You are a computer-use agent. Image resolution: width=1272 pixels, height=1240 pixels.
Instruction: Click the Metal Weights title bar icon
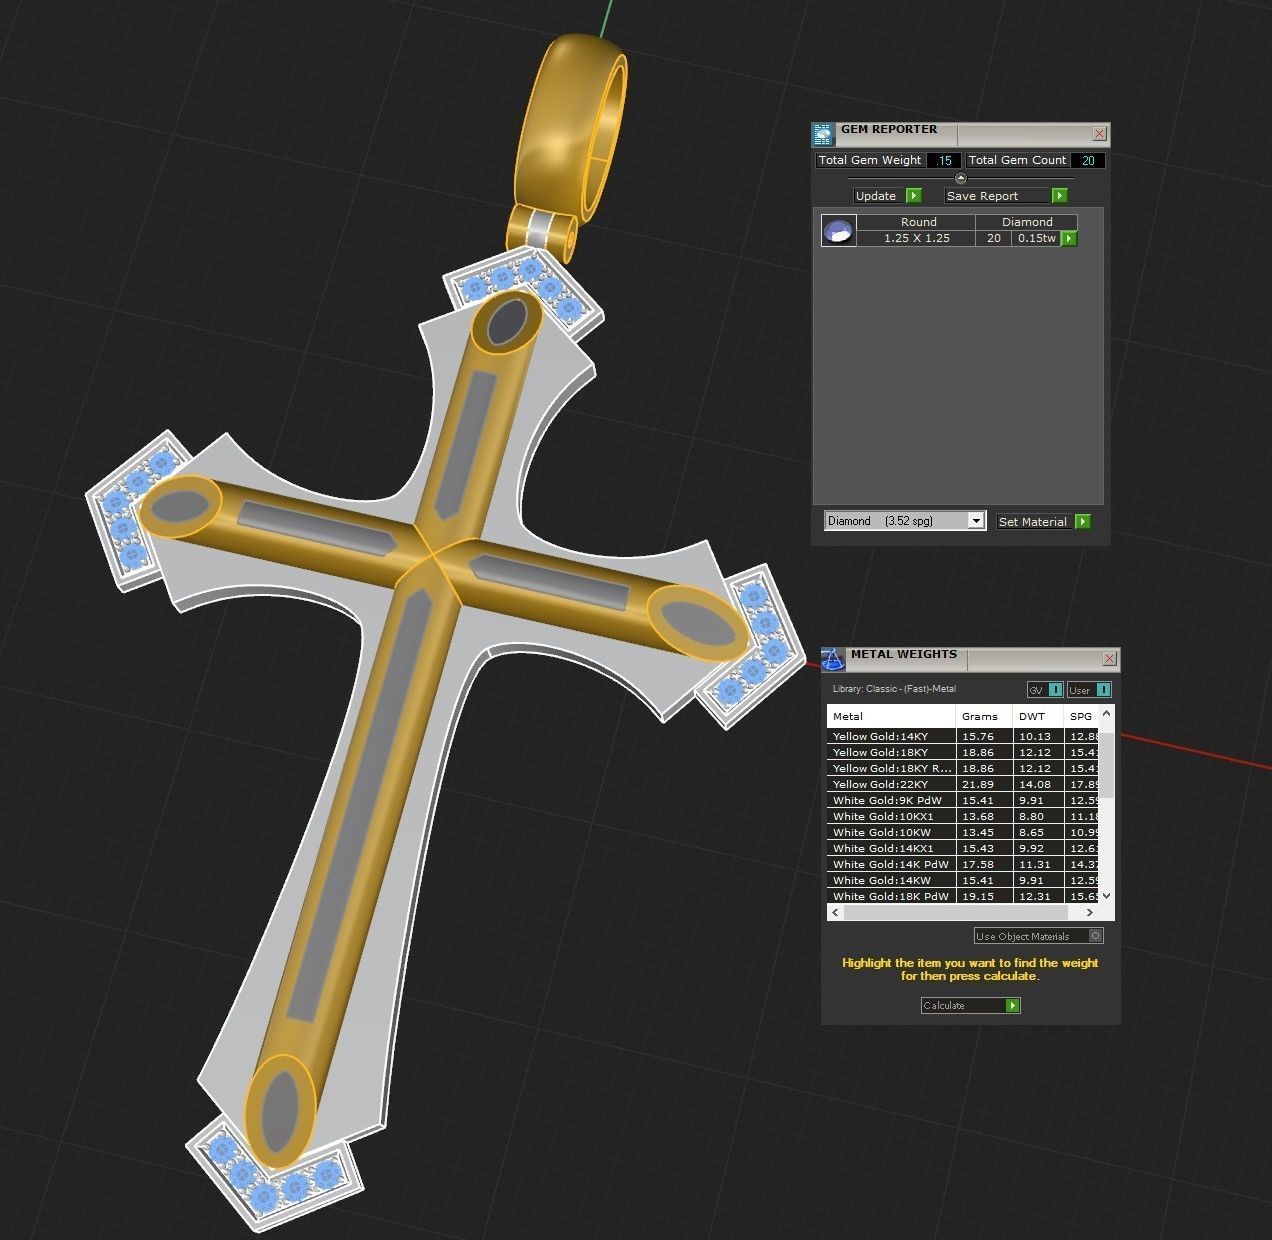click(833, 659)
